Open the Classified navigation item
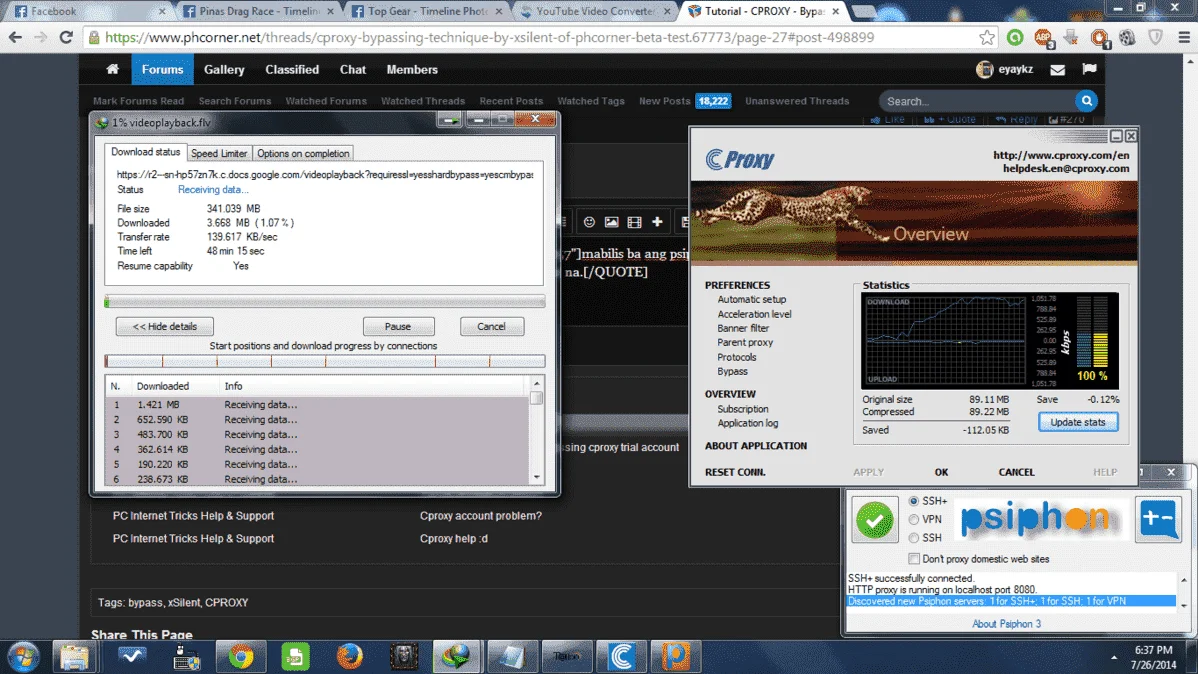 coord(292,70)
